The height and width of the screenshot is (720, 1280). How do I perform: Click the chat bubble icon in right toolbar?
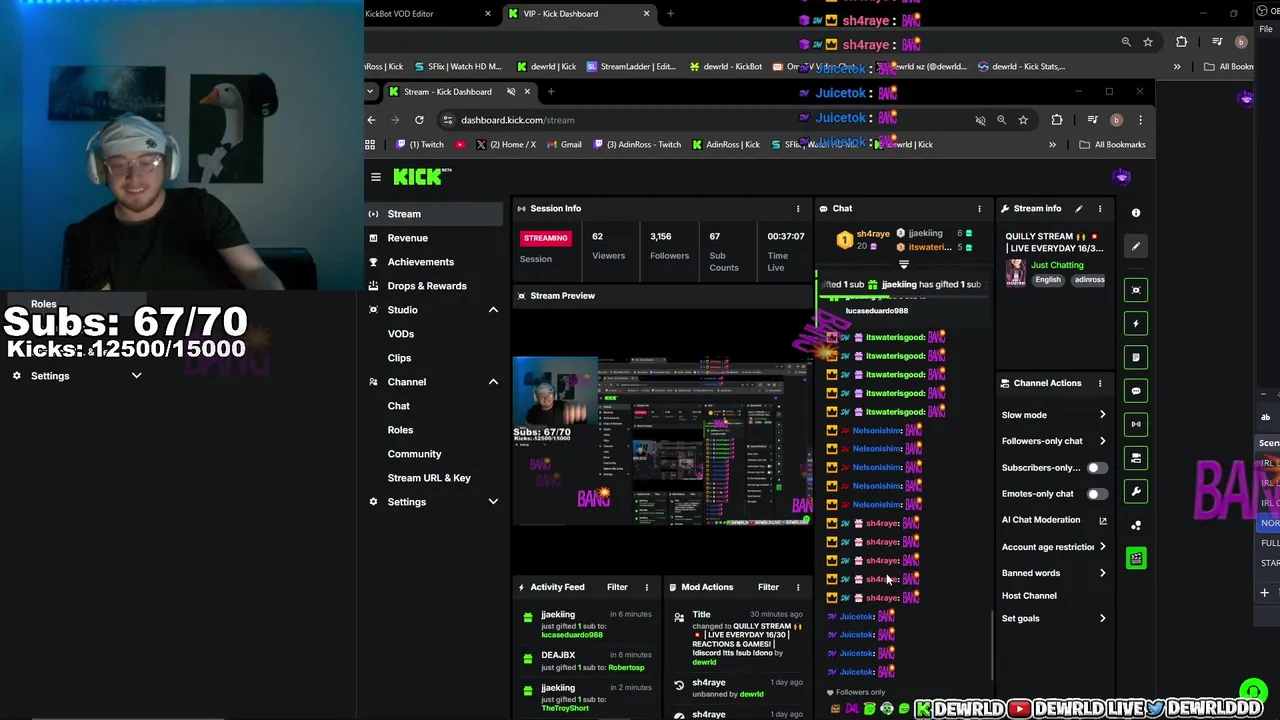pyautogui.click(x=1136, y=391)
